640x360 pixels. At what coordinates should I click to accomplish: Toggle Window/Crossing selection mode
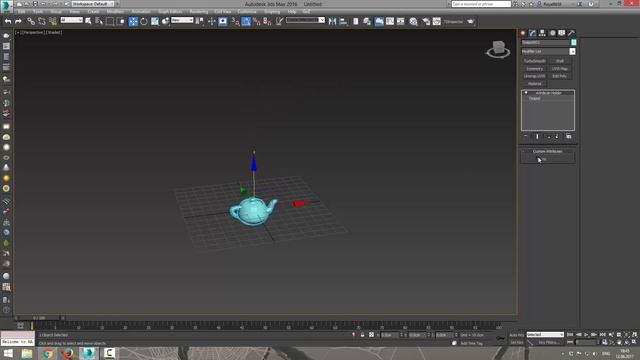[x=120, y=21]
